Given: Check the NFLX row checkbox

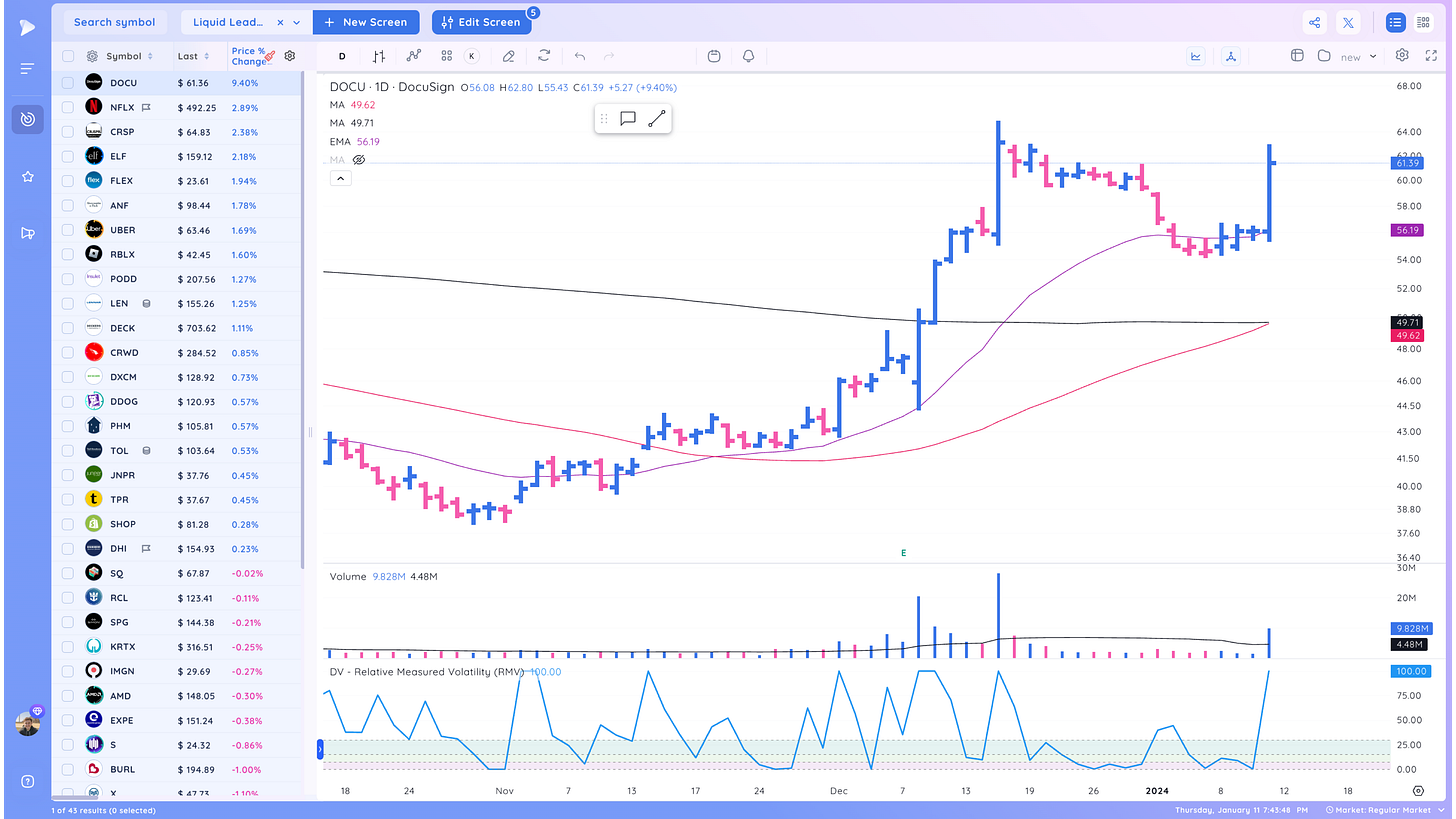Looking at the screenshot, I should [x=68, y=107].
